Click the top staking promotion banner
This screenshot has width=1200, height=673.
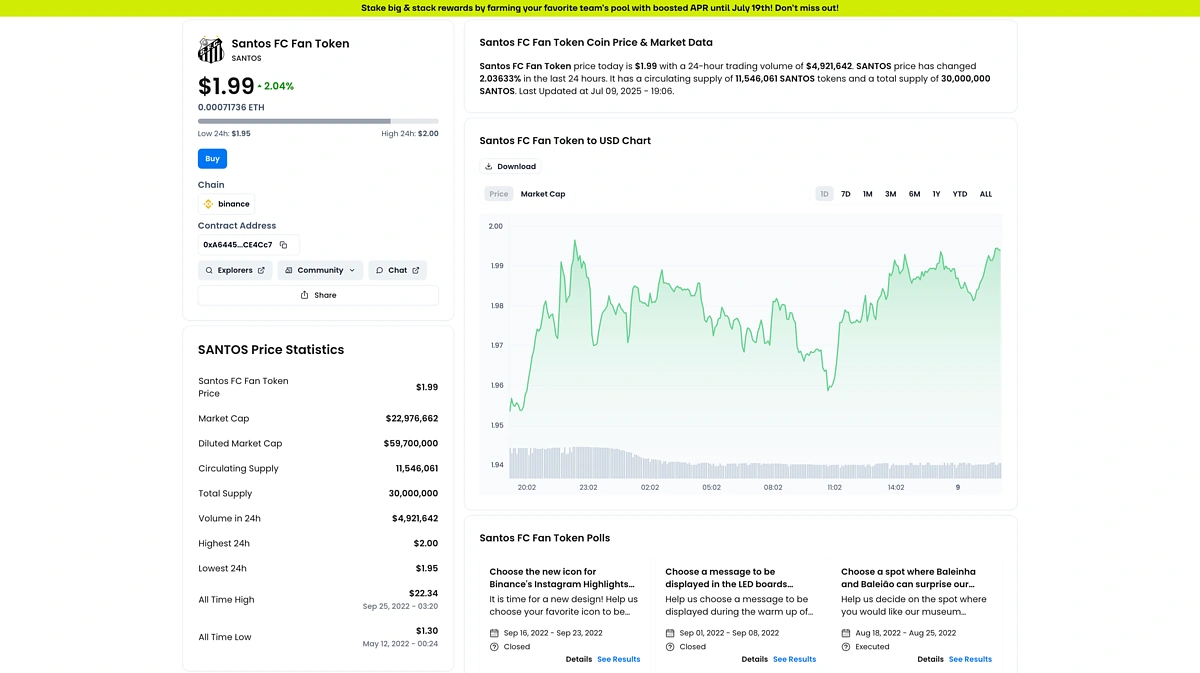point(600,8)
